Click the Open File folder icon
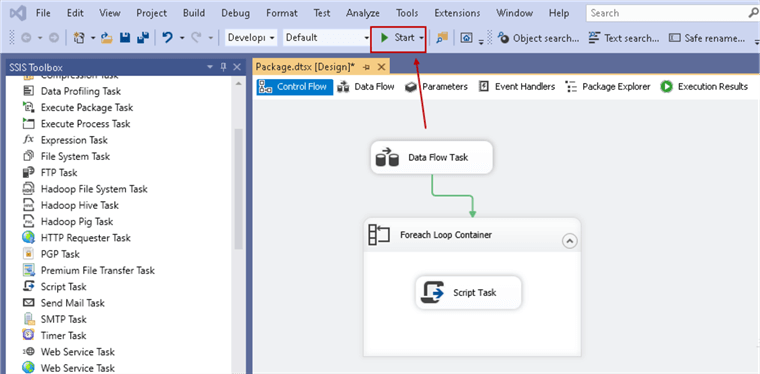This screenshot has width=760, height=374. point(107,38)
